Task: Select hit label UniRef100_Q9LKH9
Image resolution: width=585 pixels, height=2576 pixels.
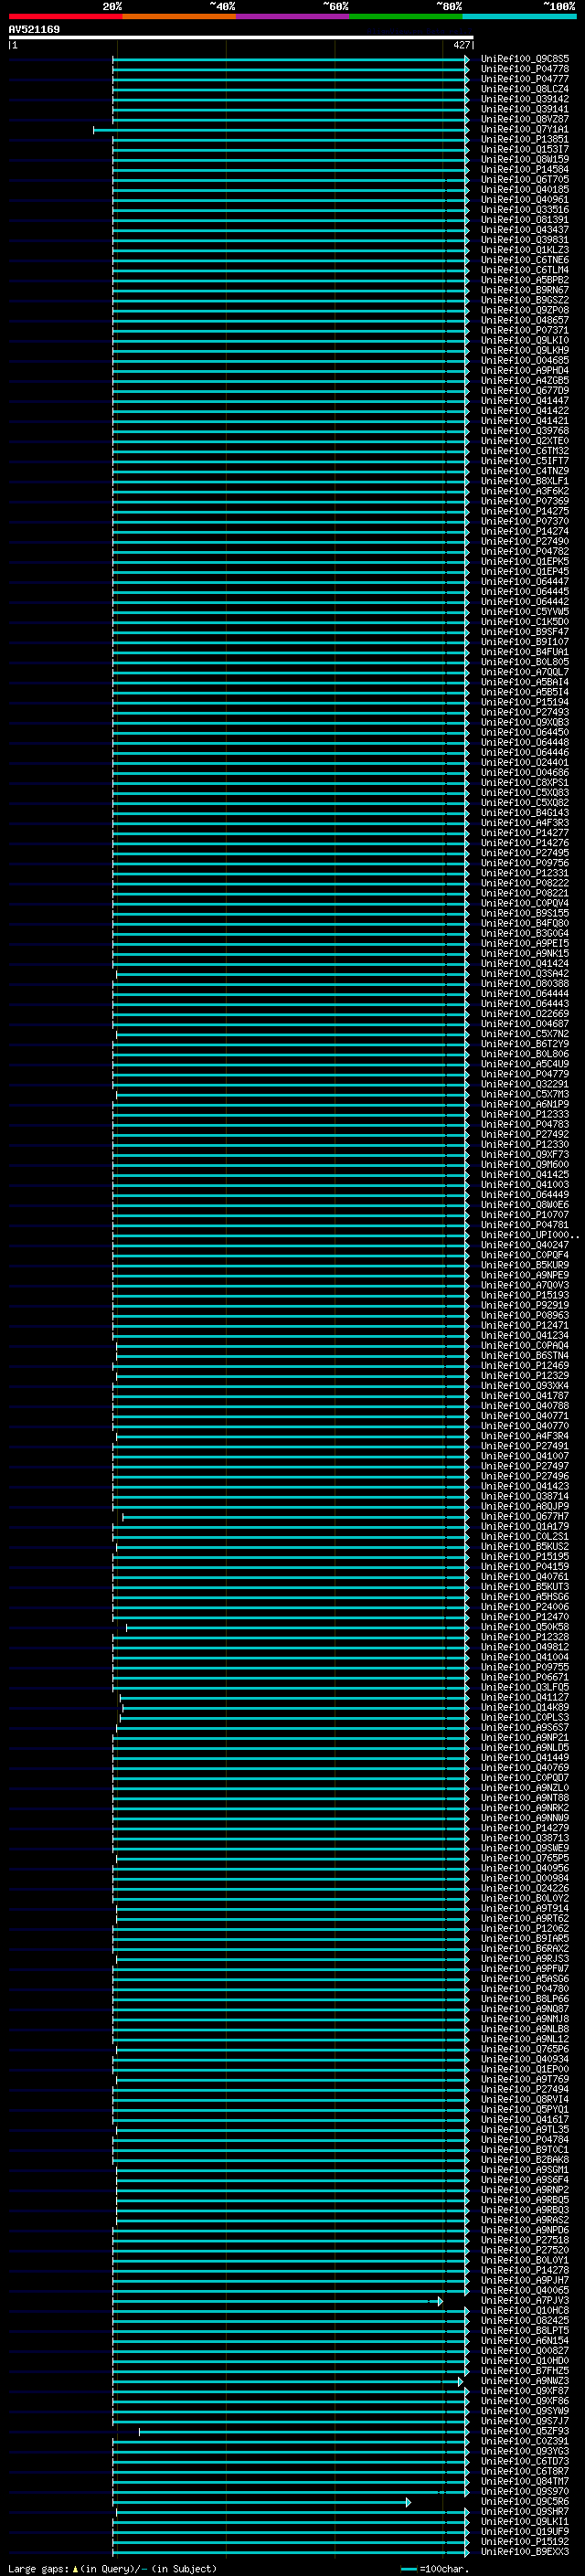Action: click(x=525, y=350)
